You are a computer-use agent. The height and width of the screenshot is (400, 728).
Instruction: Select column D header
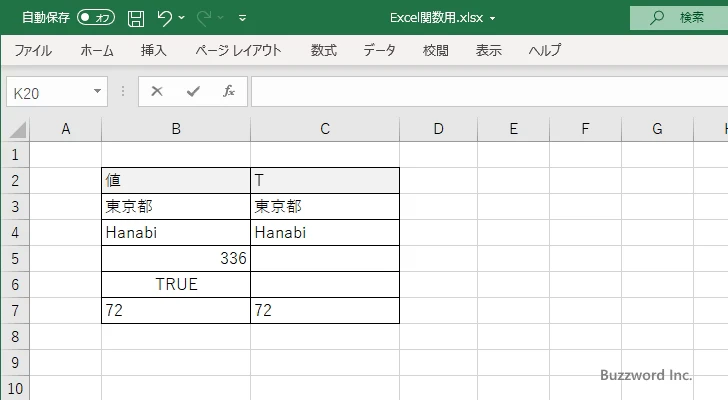click(438, 129)
